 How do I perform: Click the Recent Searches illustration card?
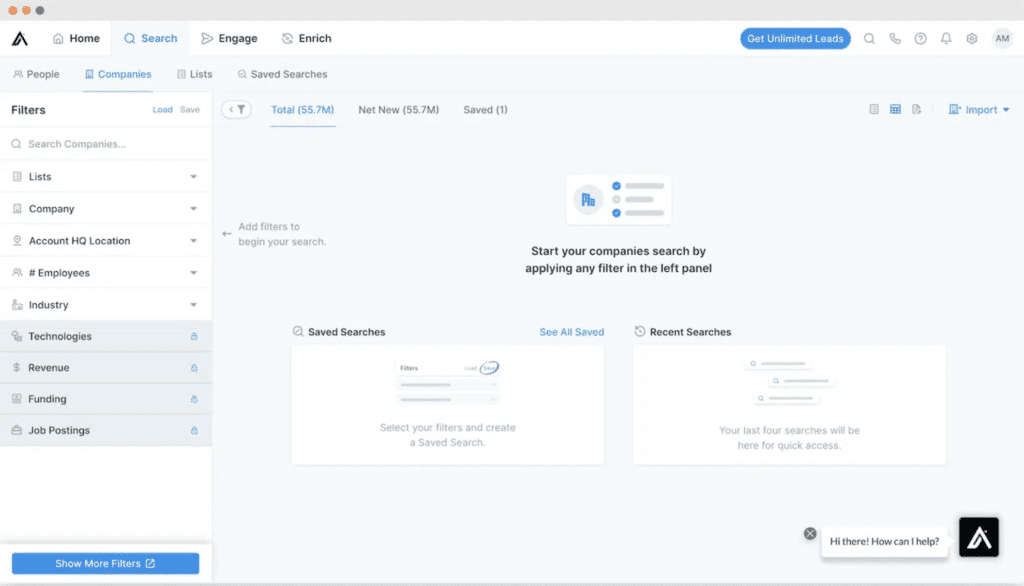789,405
